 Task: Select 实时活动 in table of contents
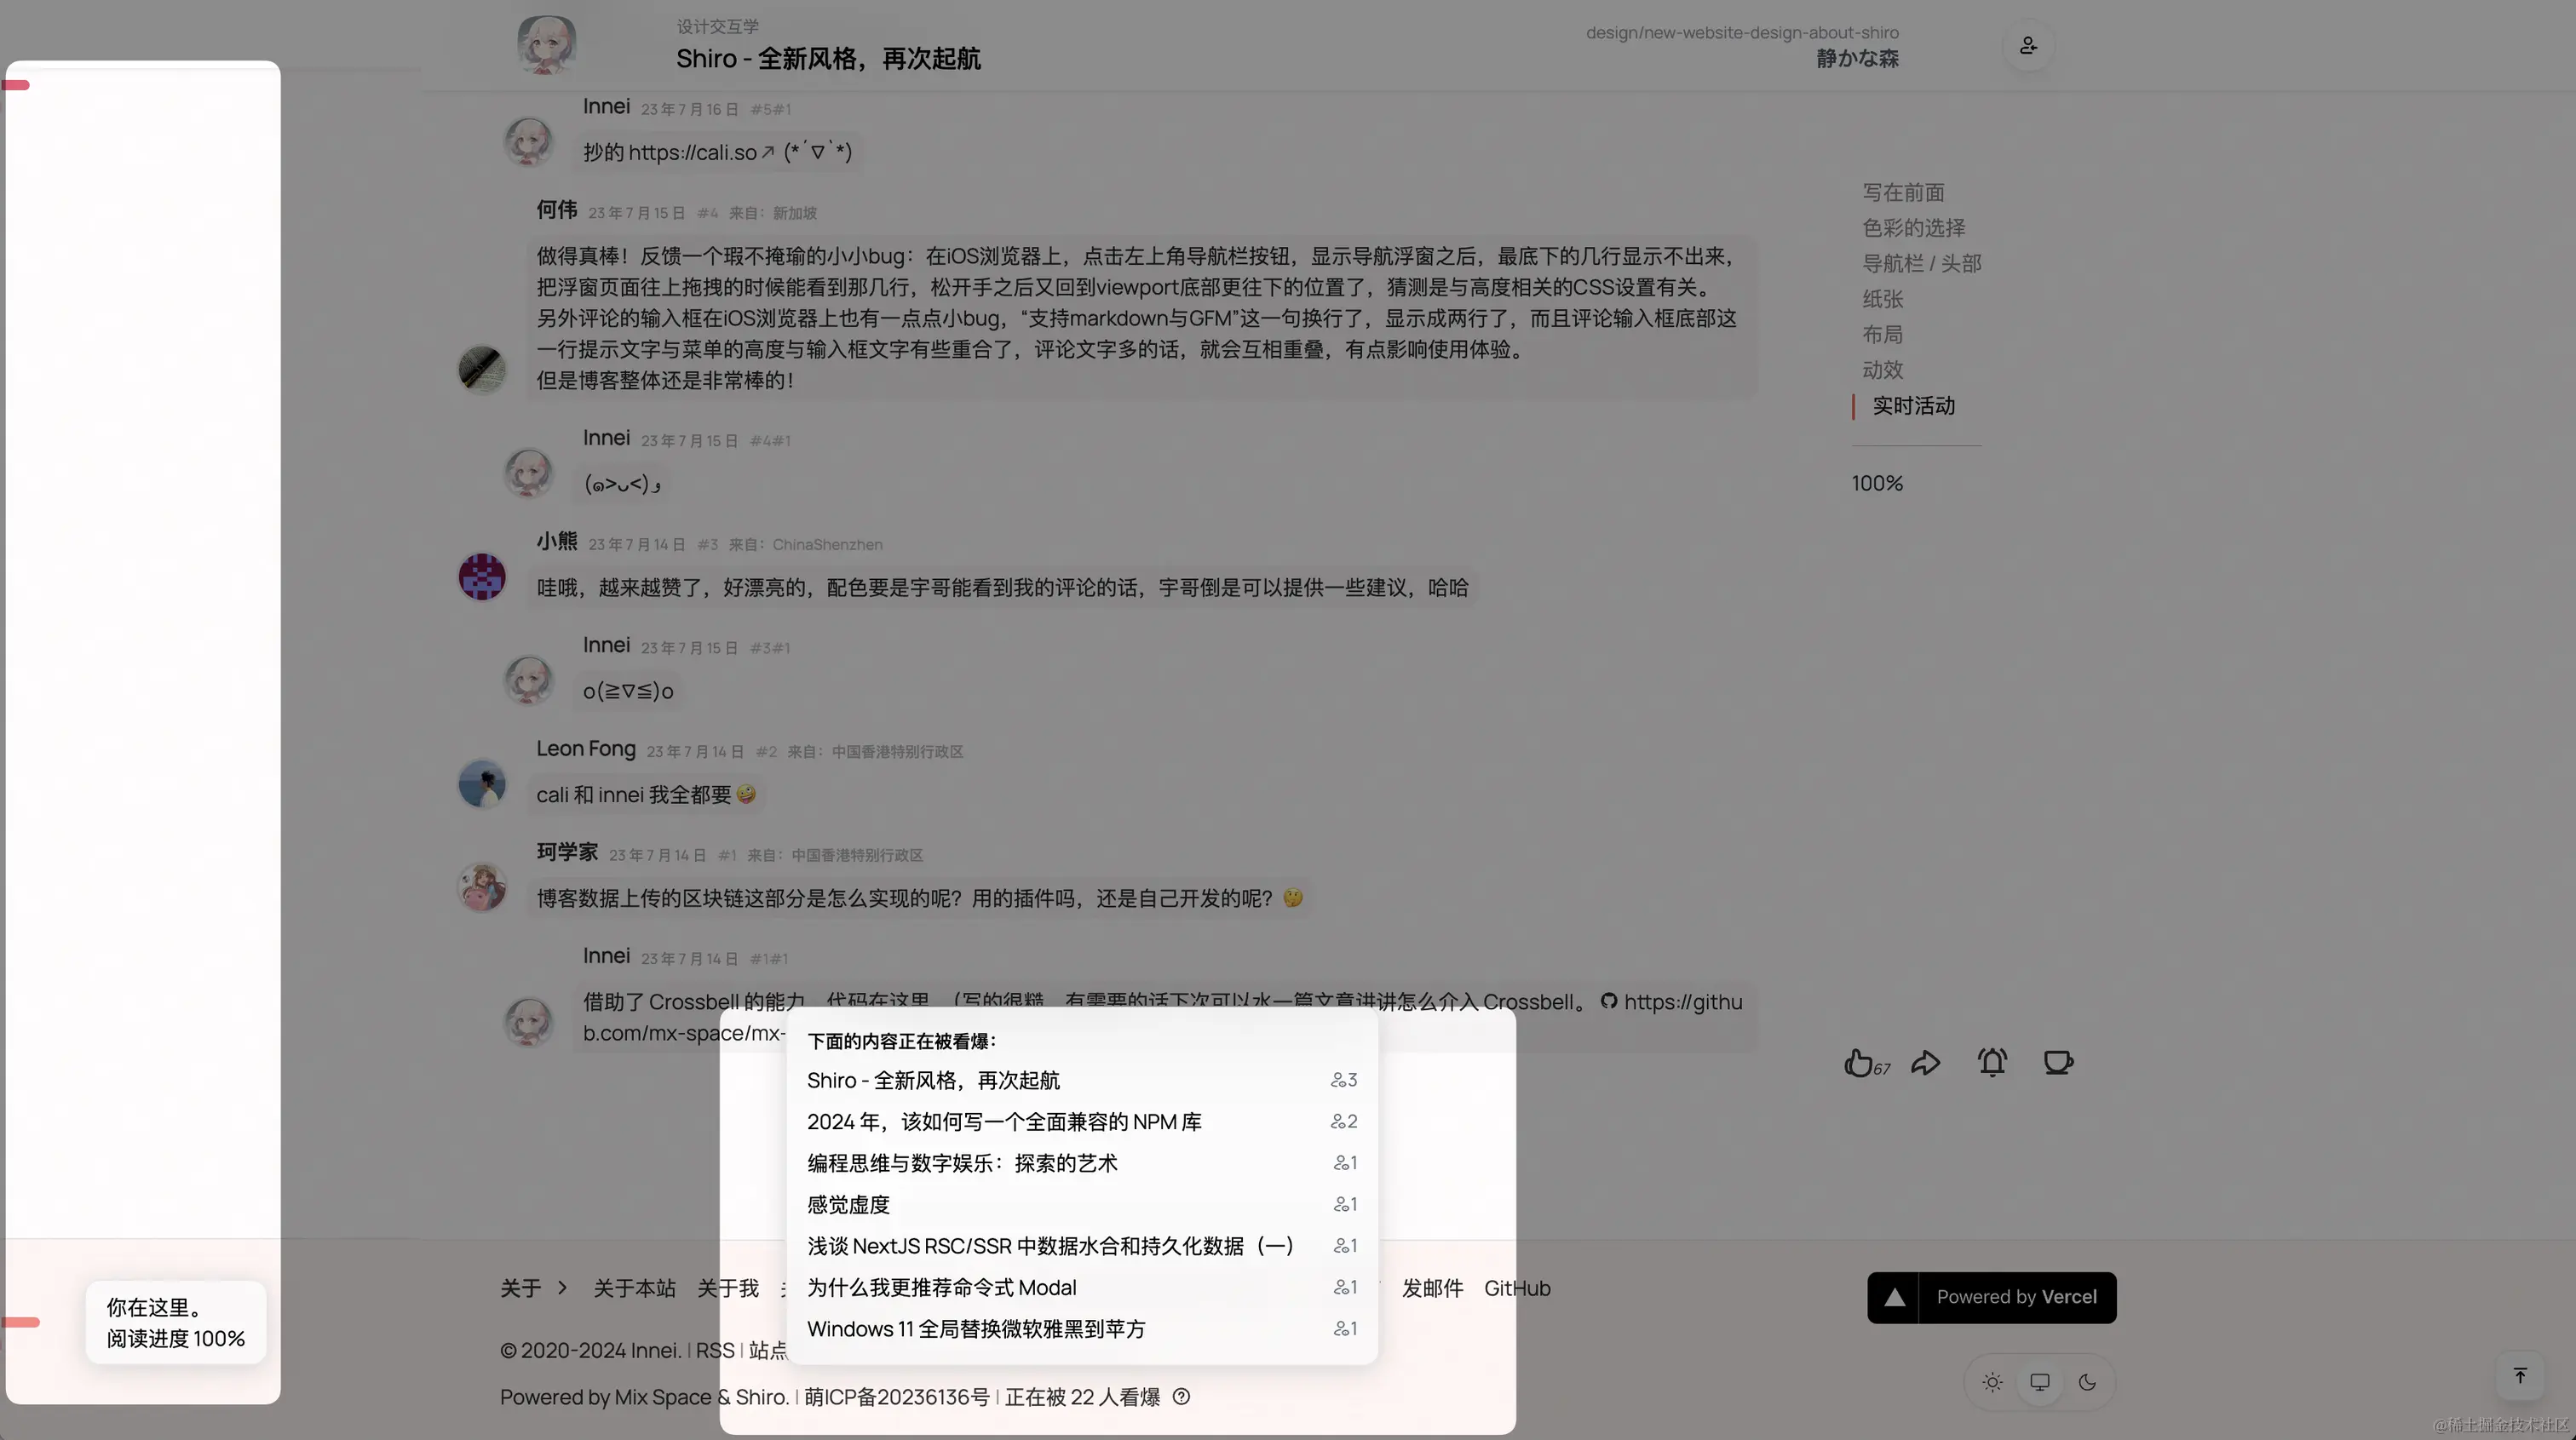point(1913,406)
